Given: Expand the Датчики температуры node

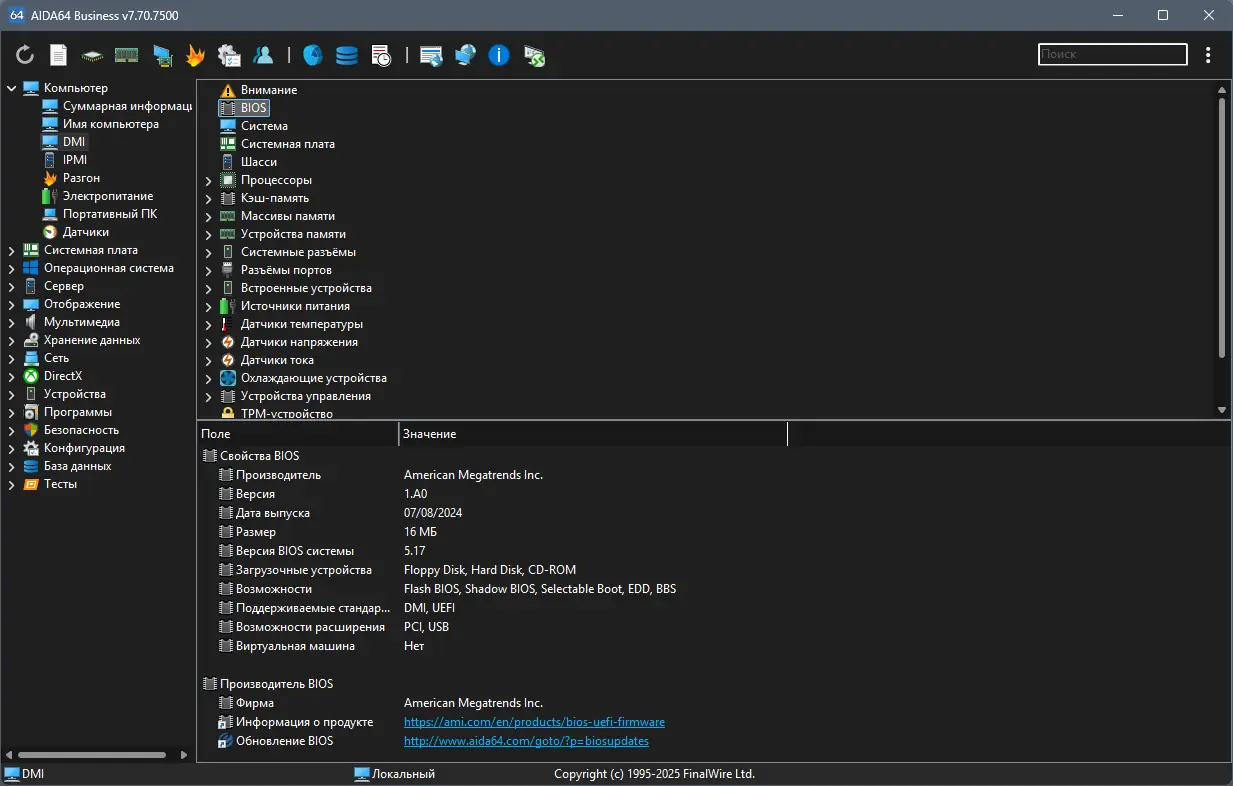Looking at the screenshot, I should coord(208,324).
